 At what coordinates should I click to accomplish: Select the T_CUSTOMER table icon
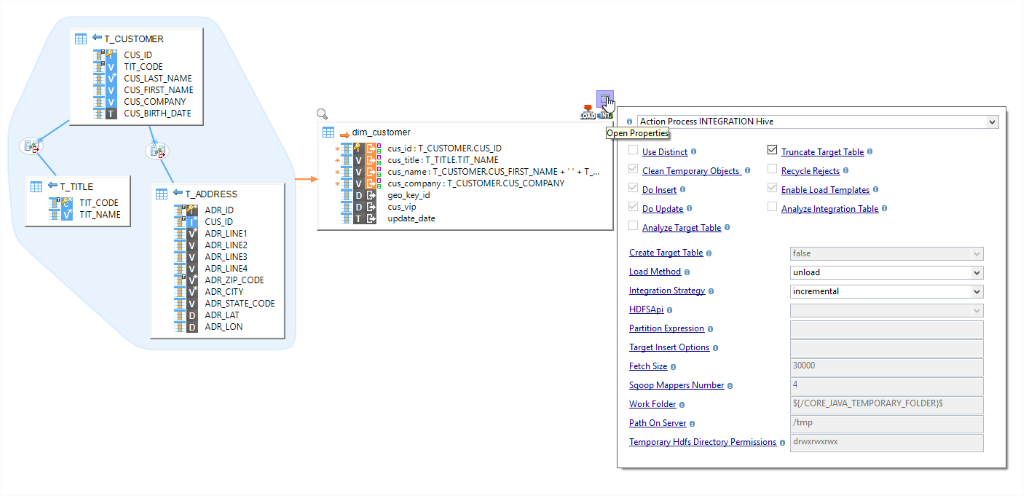pos(81,39)
